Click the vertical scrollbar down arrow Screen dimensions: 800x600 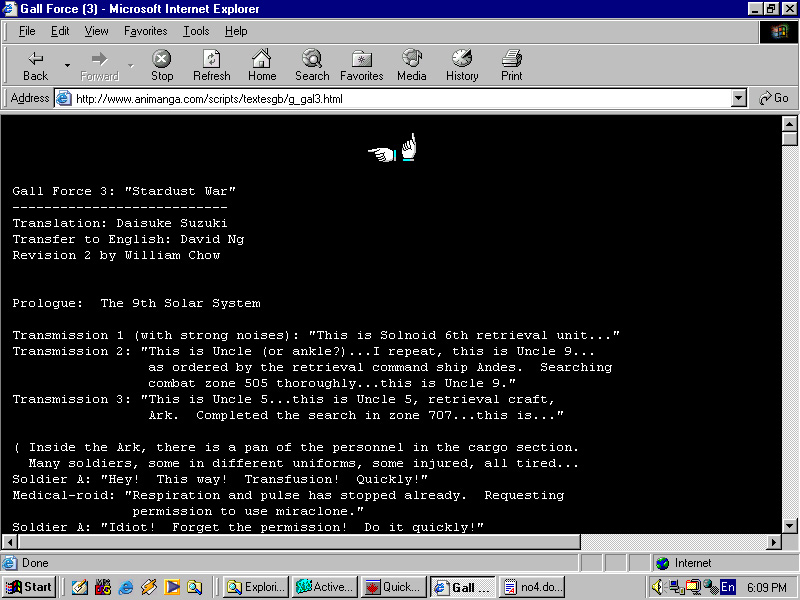click(789, 526)
